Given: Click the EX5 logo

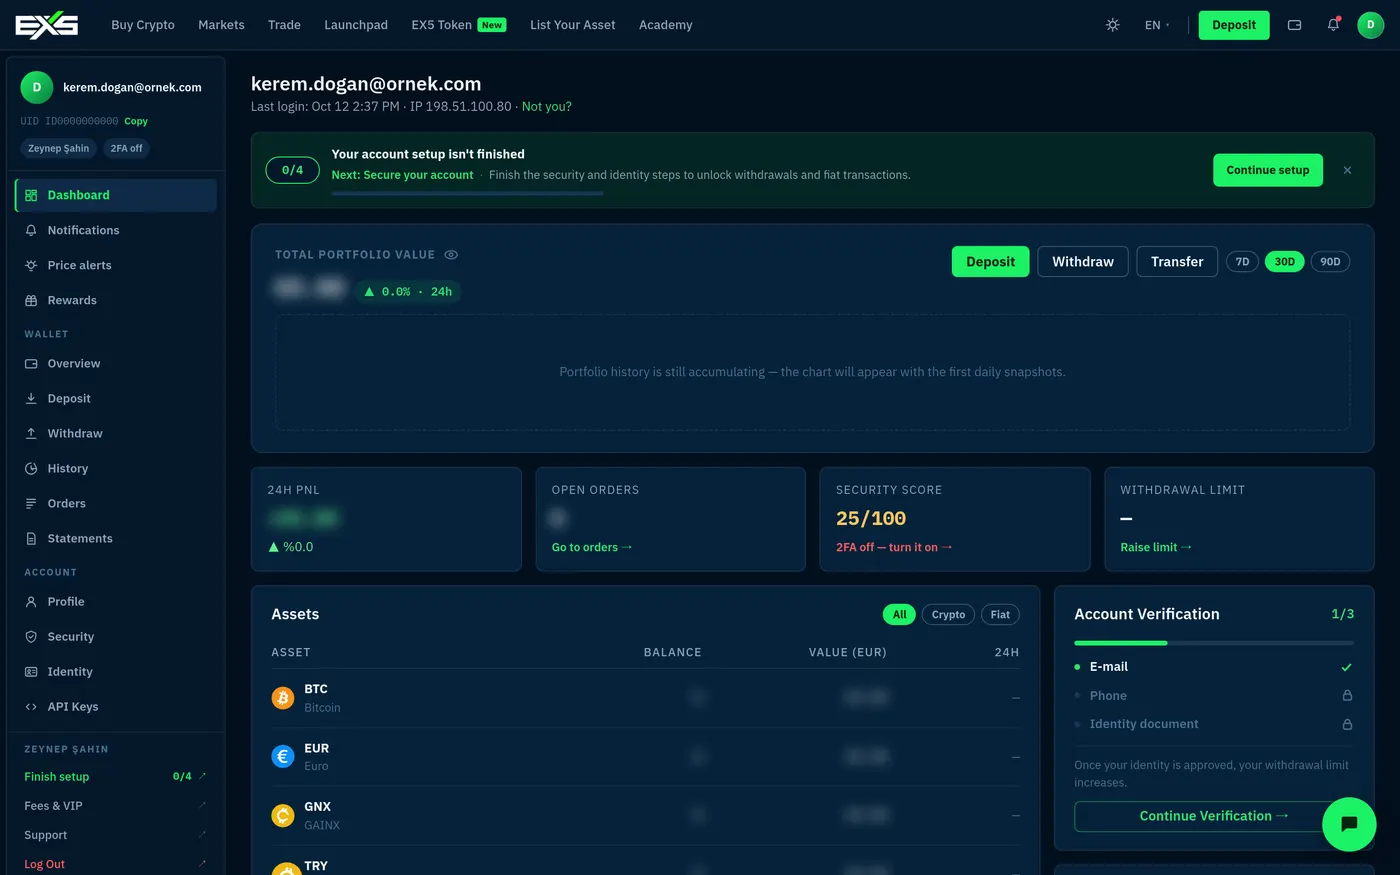Looking at the screenshot, I should coord(47,25).
